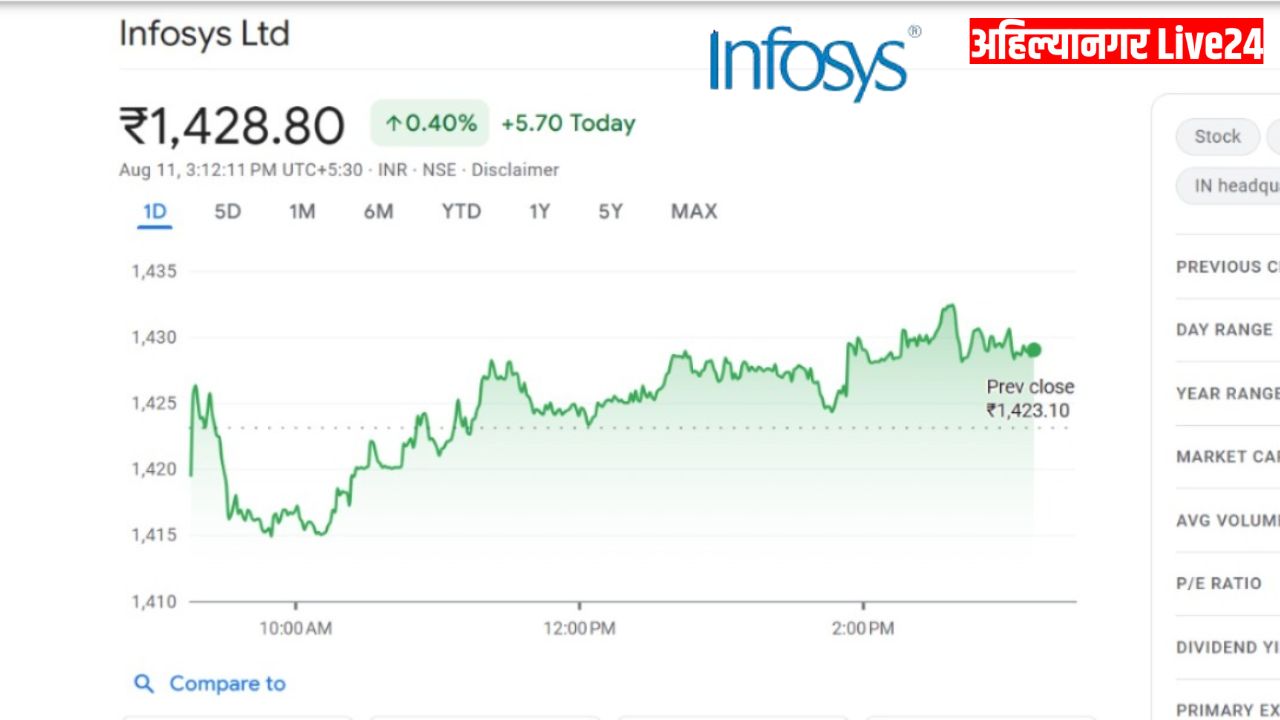Click the 1,410 y-axis label
Viewport: 1280px width, 720px height.
pyautogui.click(x=154, y=602)
